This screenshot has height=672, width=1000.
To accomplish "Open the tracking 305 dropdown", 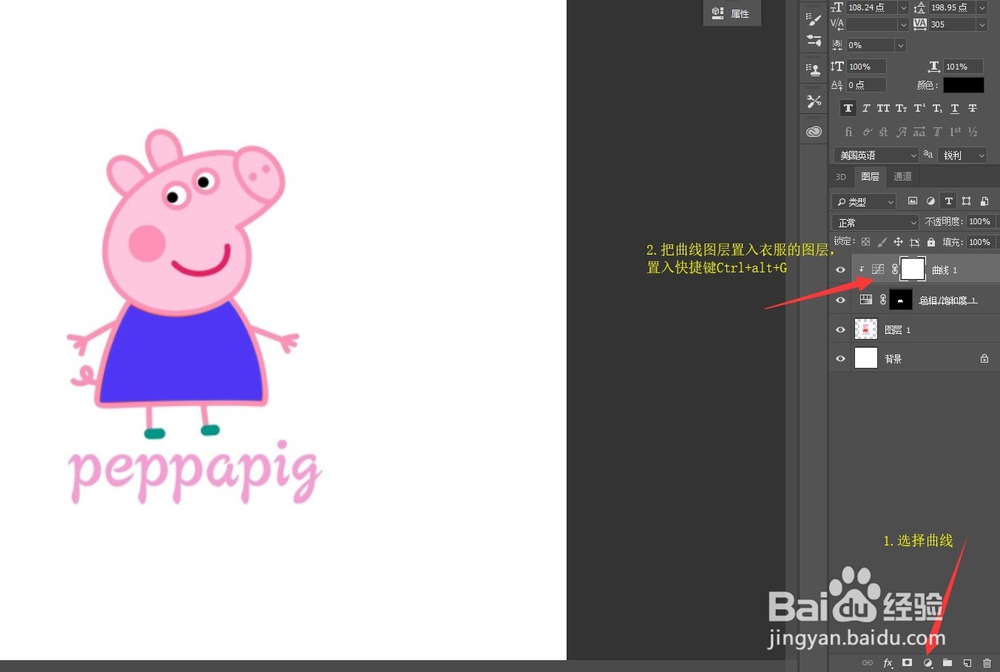I will tap(982, 24).
